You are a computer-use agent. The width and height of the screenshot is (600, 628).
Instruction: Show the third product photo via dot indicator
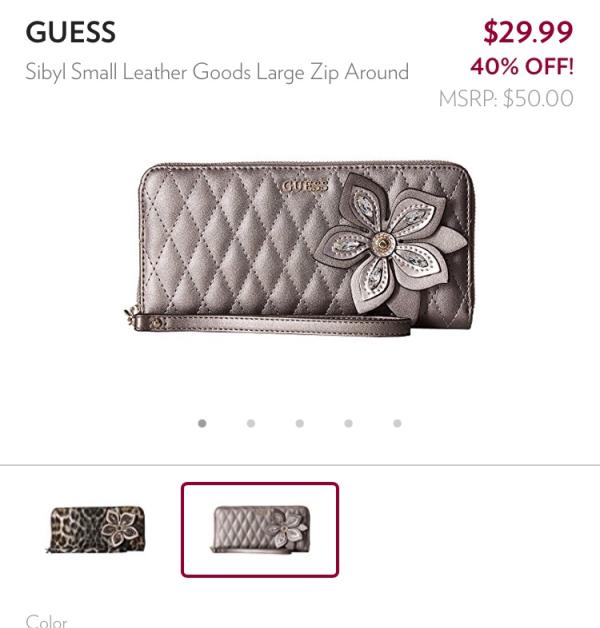click(x=300, y=423)
